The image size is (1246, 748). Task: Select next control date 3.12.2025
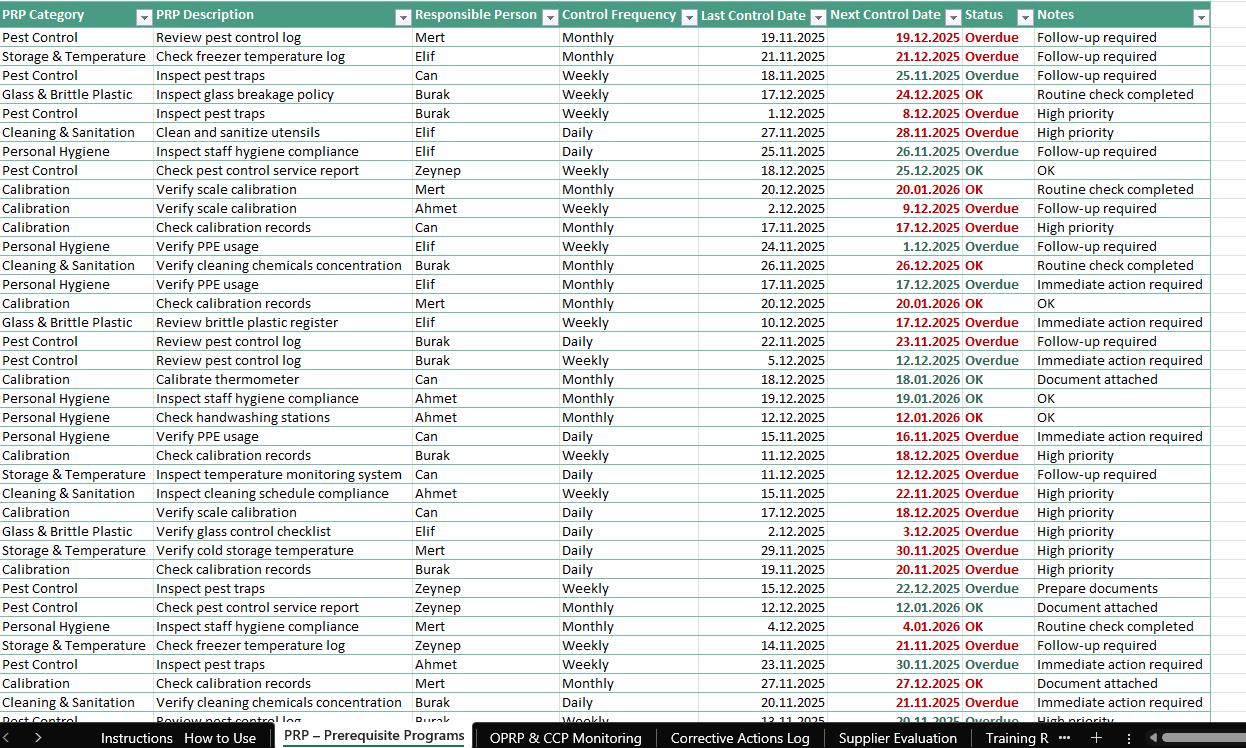895,531
